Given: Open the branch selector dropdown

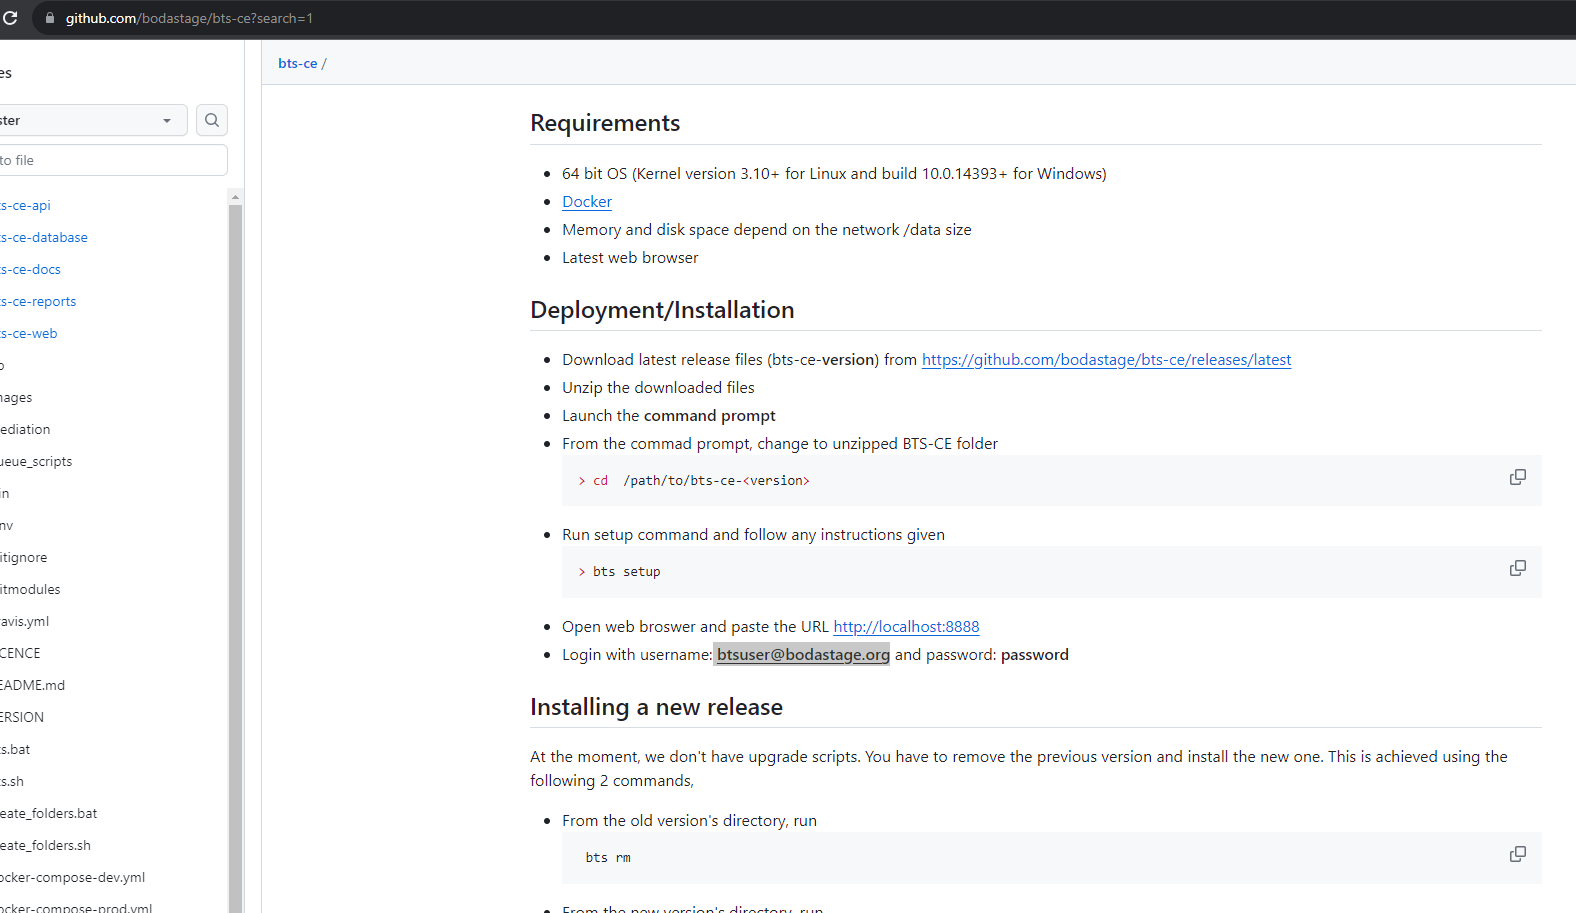Looking at the screenshot, I should (x=93, y=120).
